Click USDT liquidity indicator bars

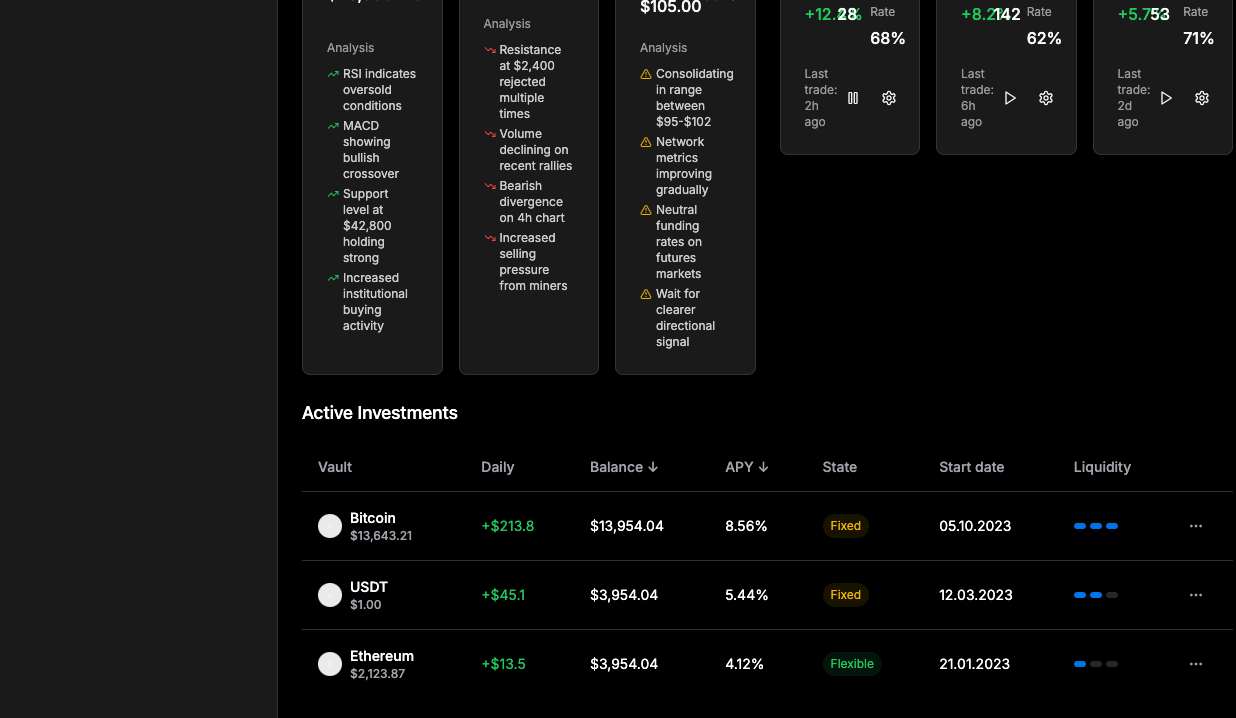click(1096, 595)
